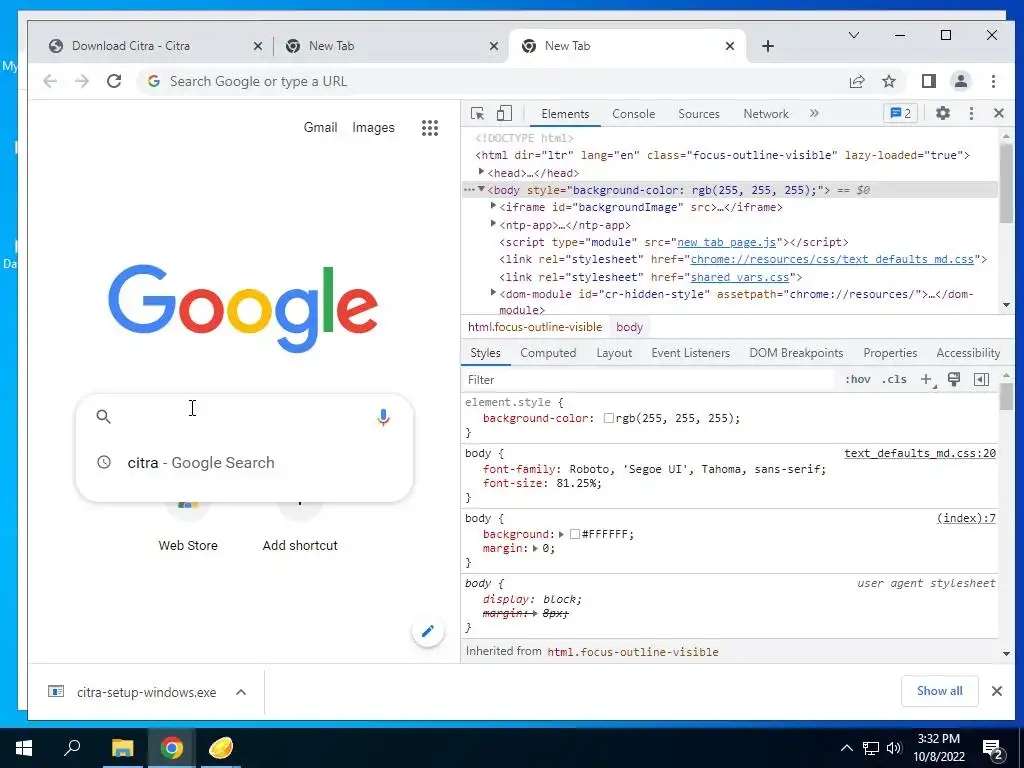Open DevTools settings gear
The height and width of the screenshot is (768, 1024).
pos(942,113)
